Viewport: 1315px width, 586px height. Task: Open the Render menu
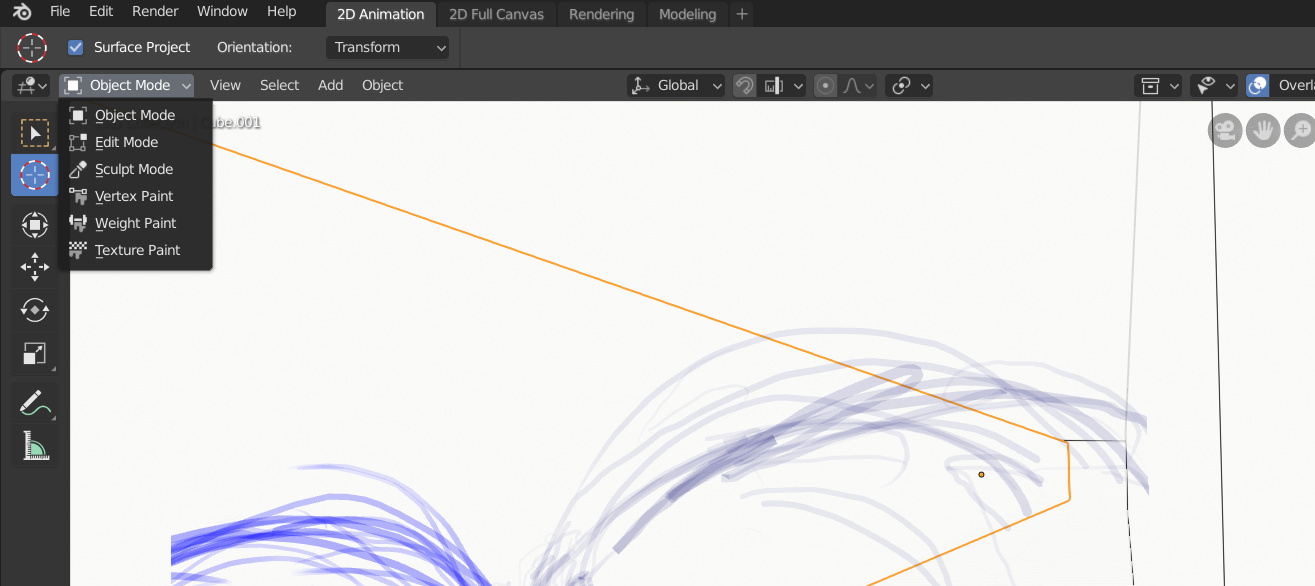tap(154, 11)
